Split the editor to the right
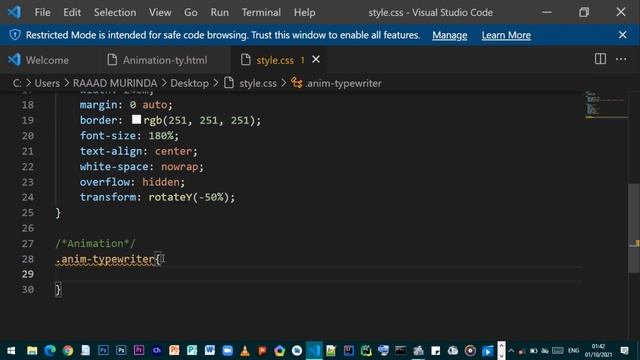The height and width of the screenshot is (360, 640). coord(600,59)
